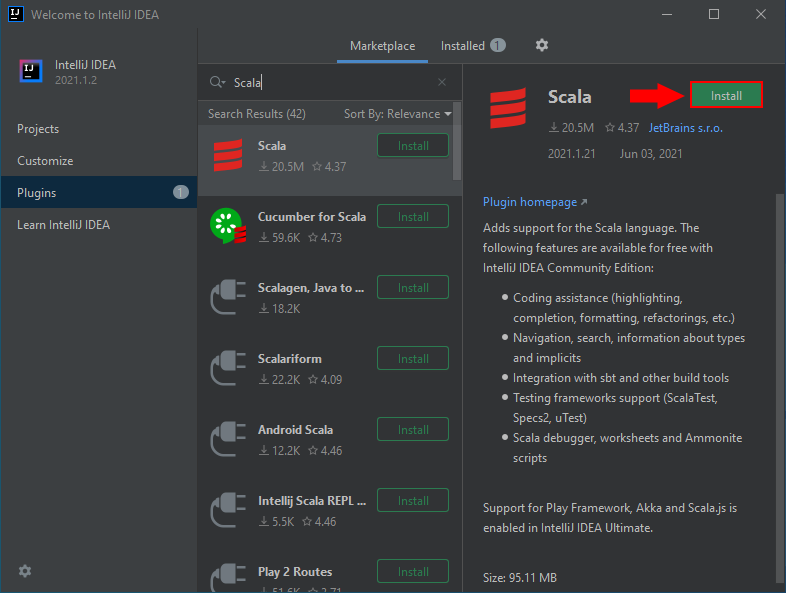Viewport: 786px width, 593px height.
Task: Maximize the Welcome to IntelliJ IDEA window
Action: 714,14
